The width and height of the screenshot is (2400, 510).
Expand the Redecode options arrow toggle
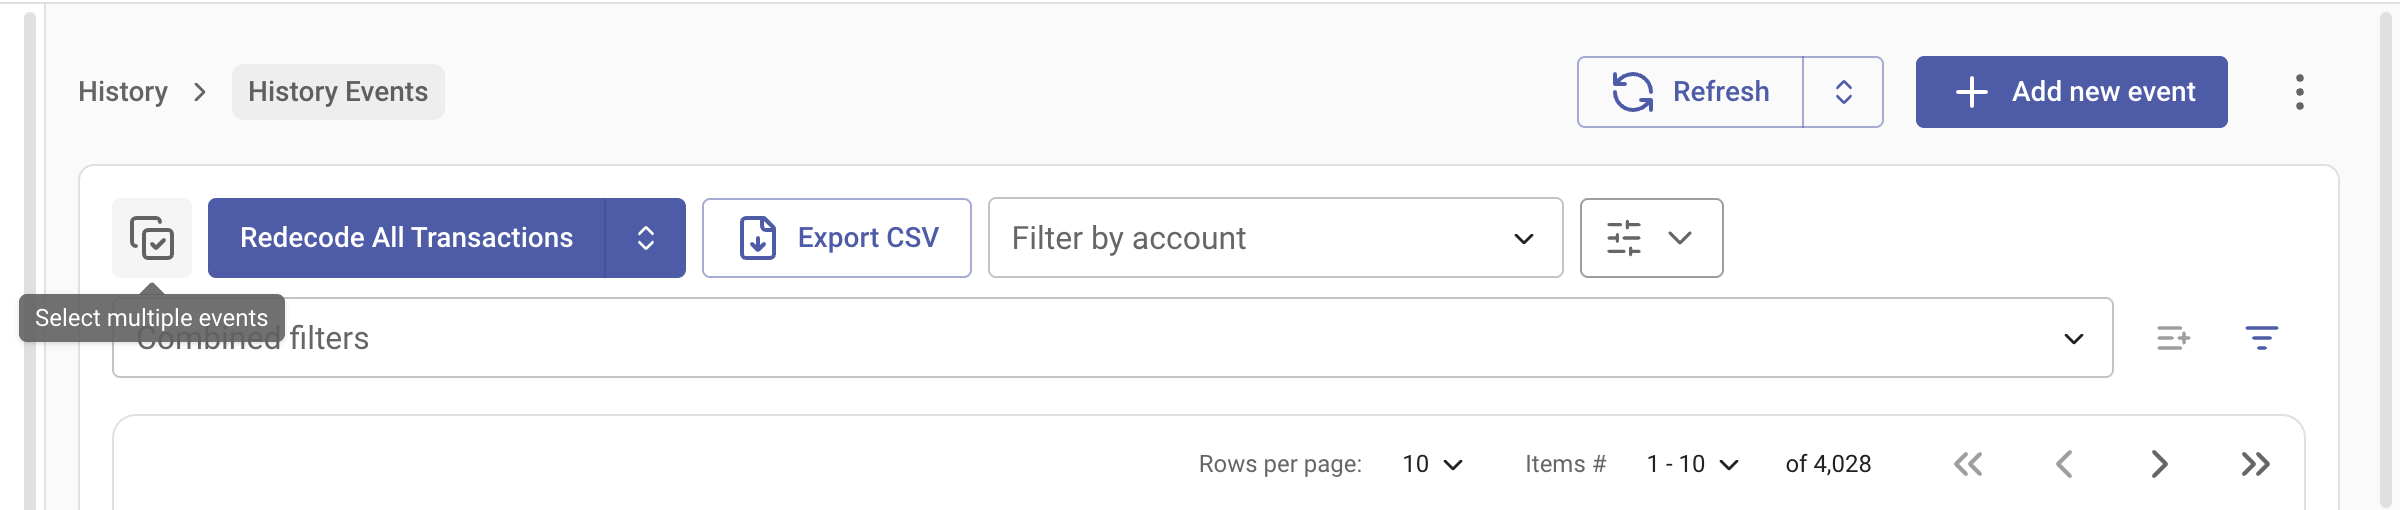coord(646,238)
